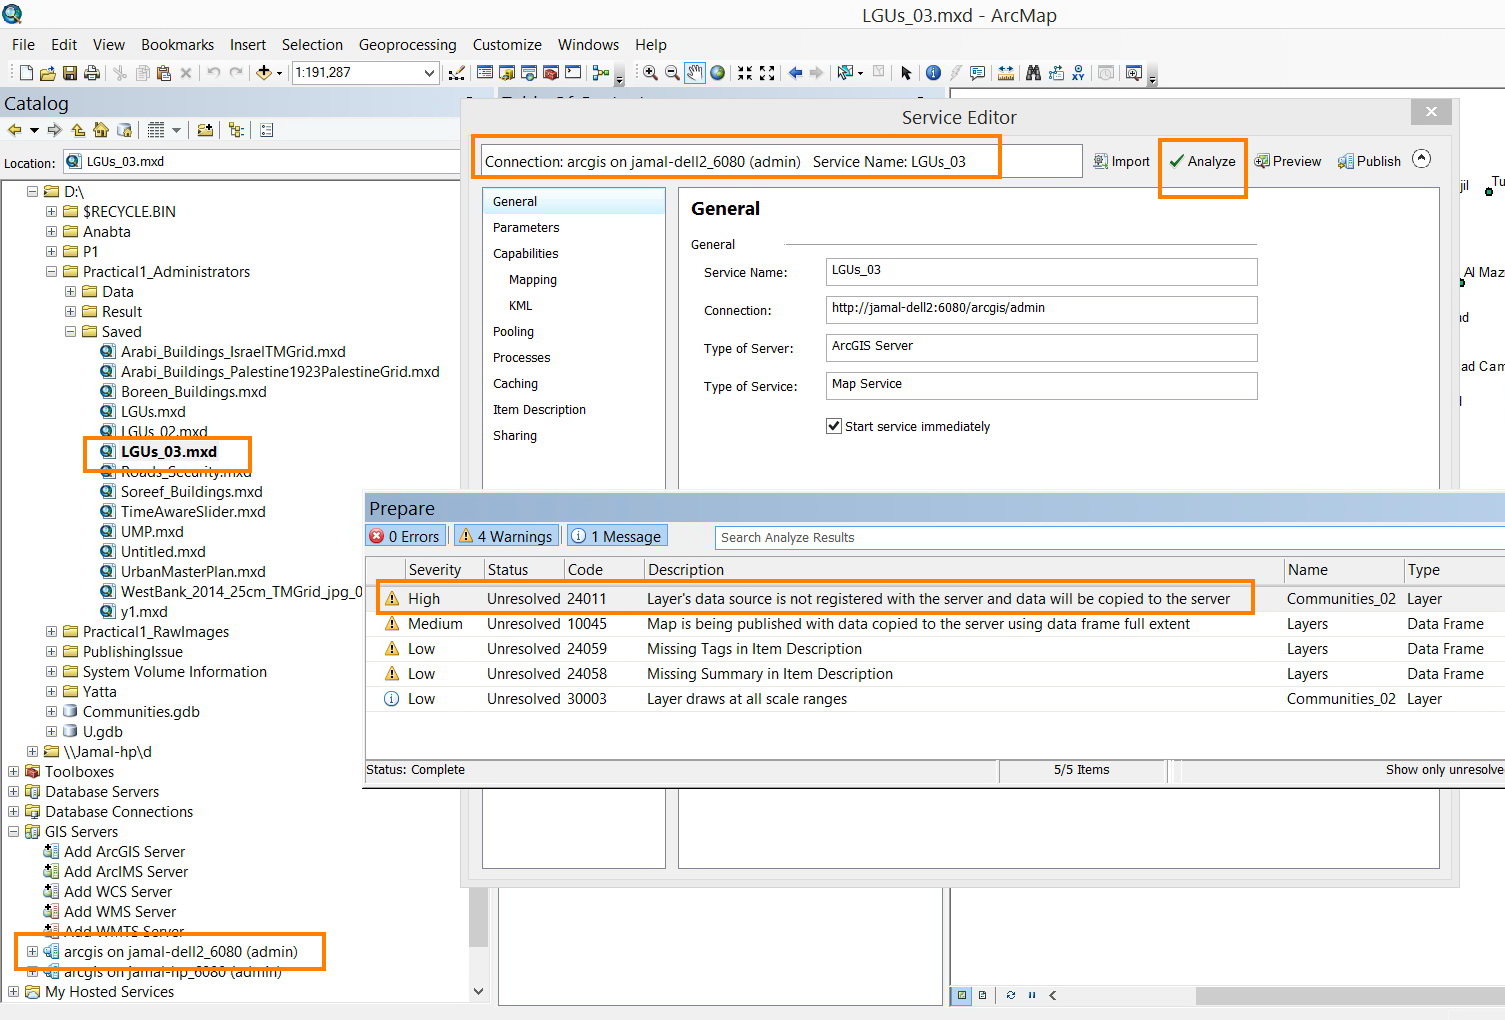The height and width of the screenshot is (1020, 1505).
Task: Click the Search Analyze Results field
Action: pos(1110,537)
